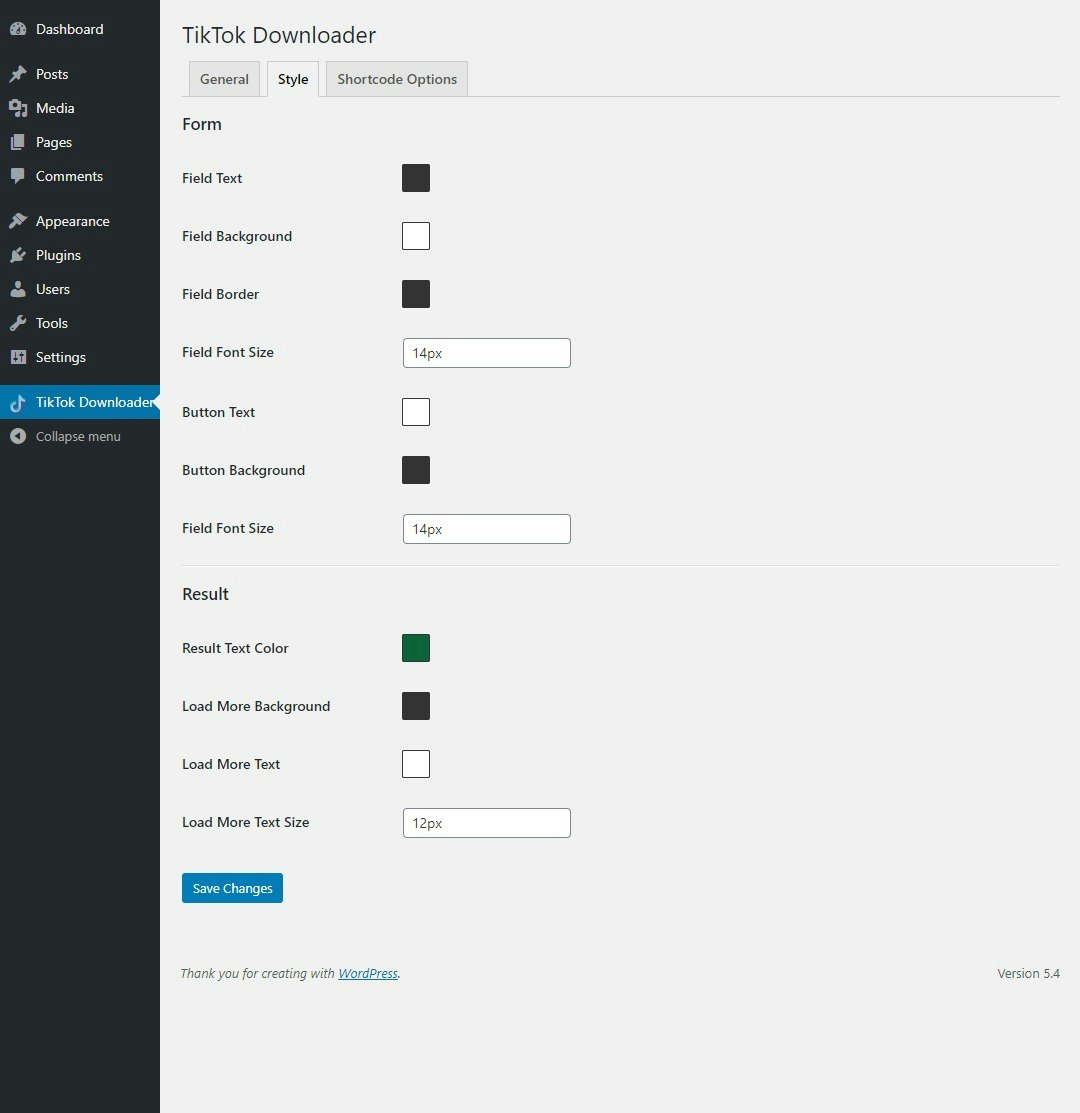Image resolution: width=1080 pixels, height=1113 pixels.
Task: Open the Load More Text swatch
Action: pyautogui.click(x=416, y=764)
